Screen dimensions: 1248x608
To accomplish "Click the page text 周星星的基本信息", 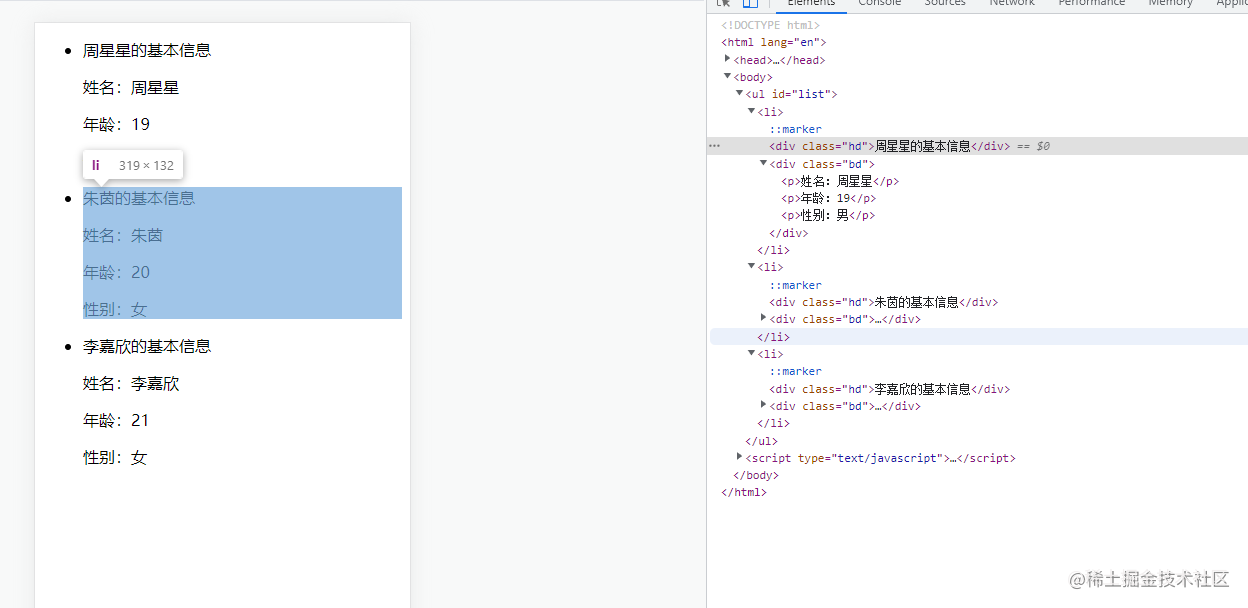I will [x=147, y=50].
